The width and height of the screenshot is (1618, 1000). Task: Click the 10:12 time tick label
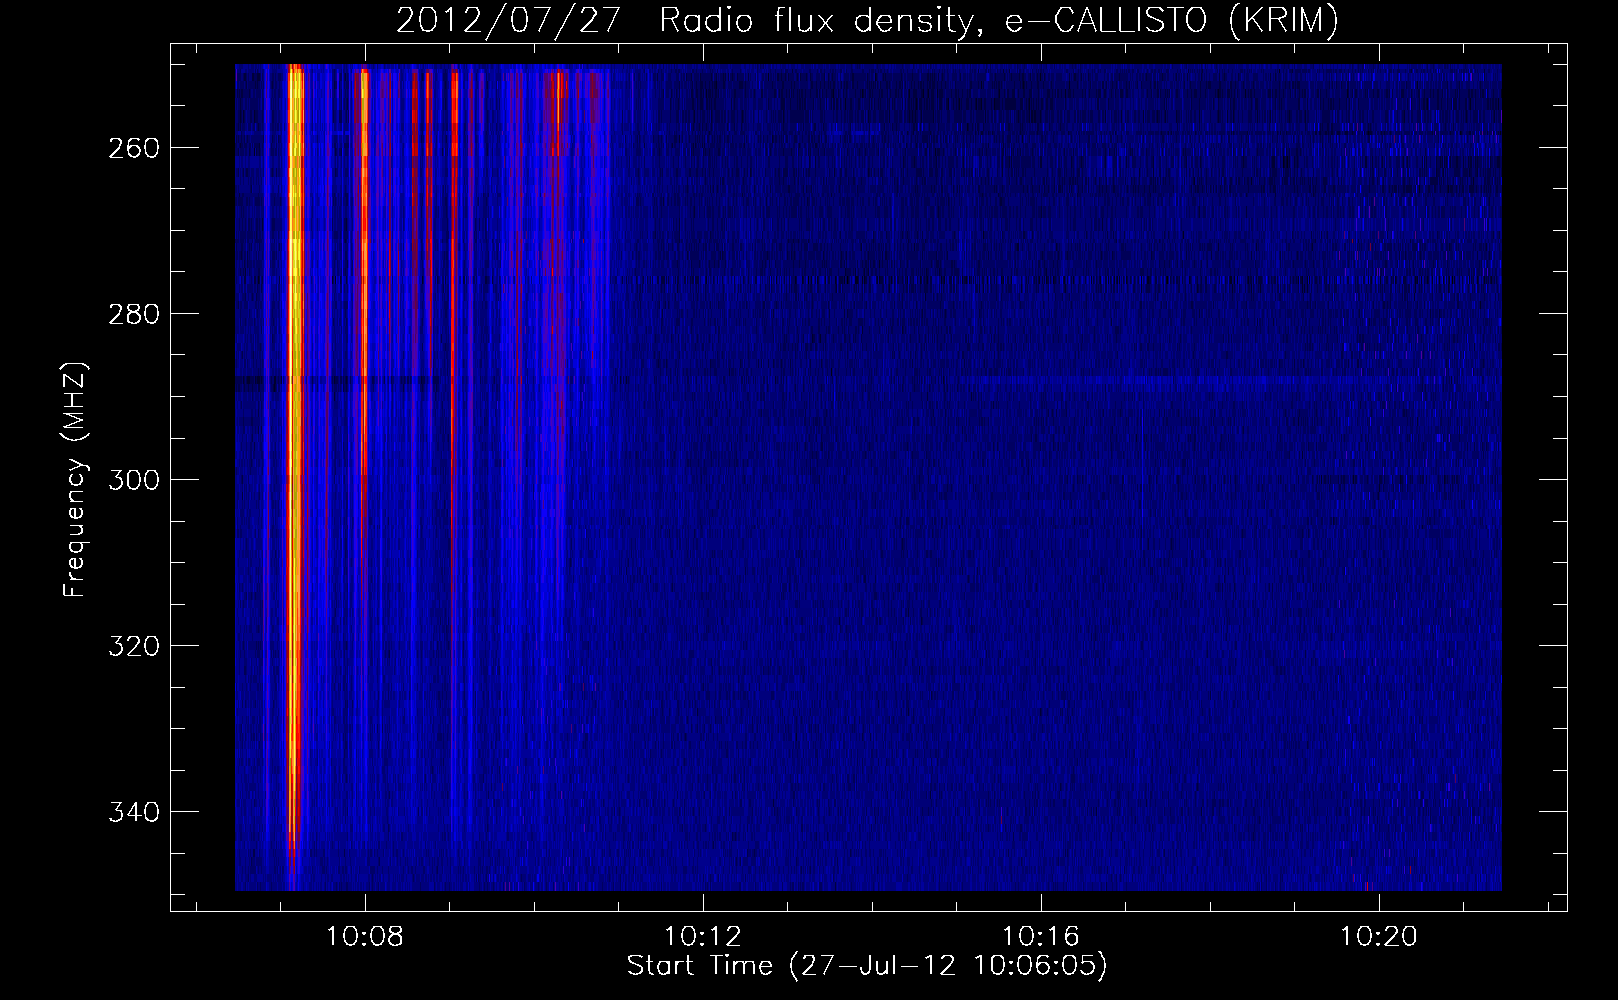(703, 937)
